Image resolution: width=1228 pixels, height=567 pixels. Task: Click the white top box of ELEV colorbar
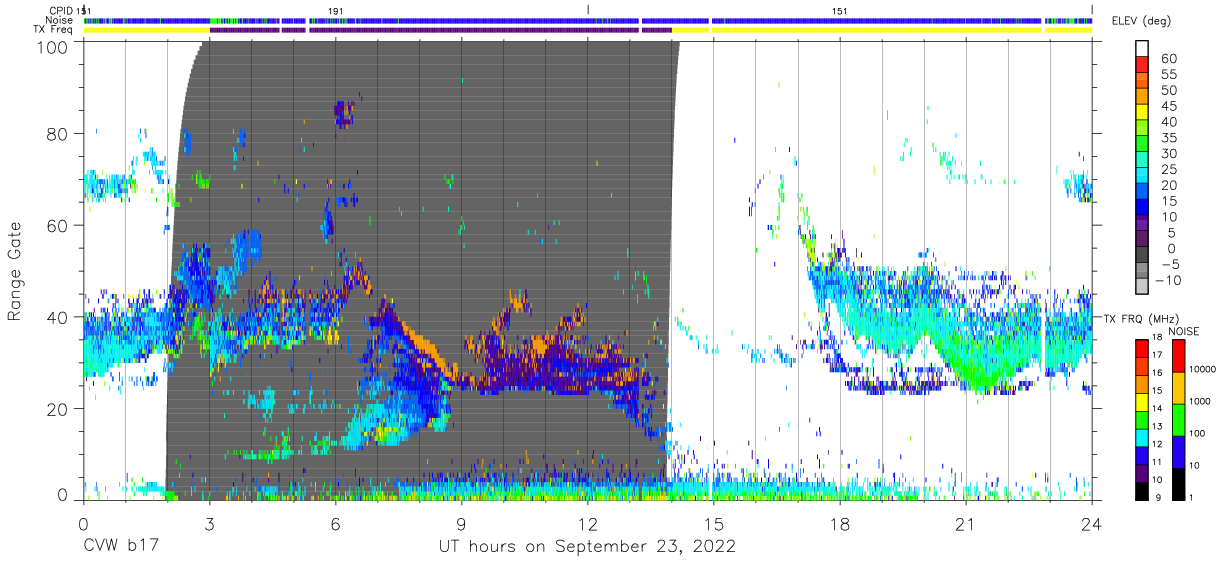pos(1142,50)
